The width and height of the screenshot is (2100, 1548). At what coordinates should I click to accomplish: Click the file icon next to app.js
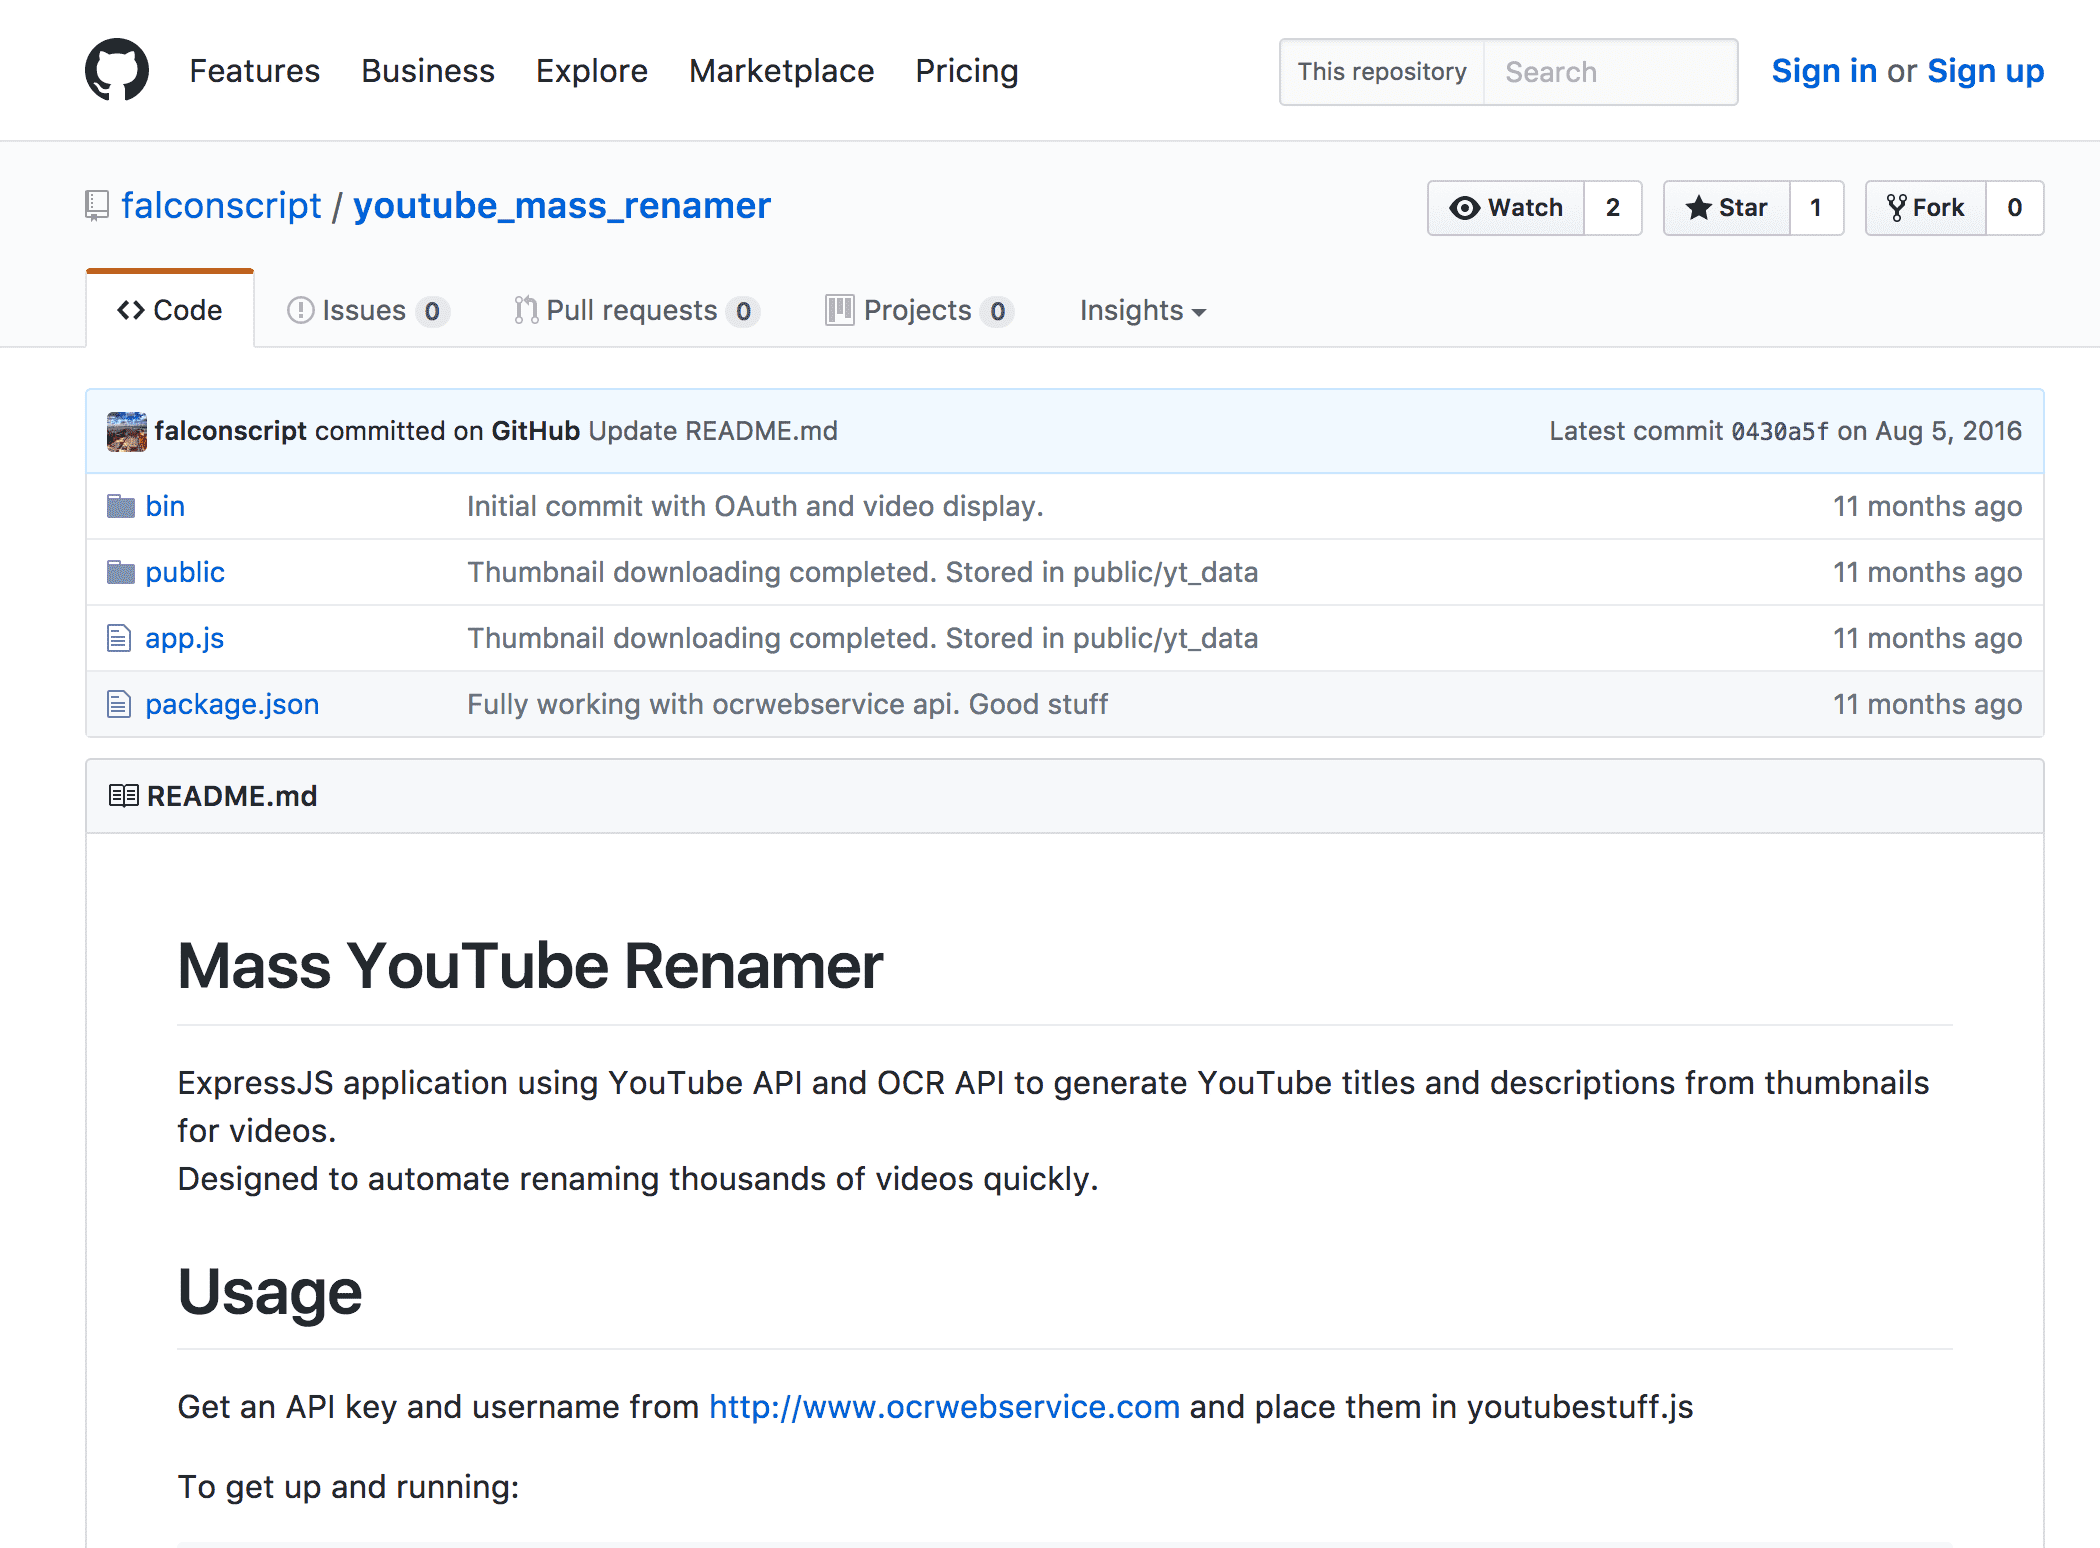pyautogui.click(x=119, y=638)
